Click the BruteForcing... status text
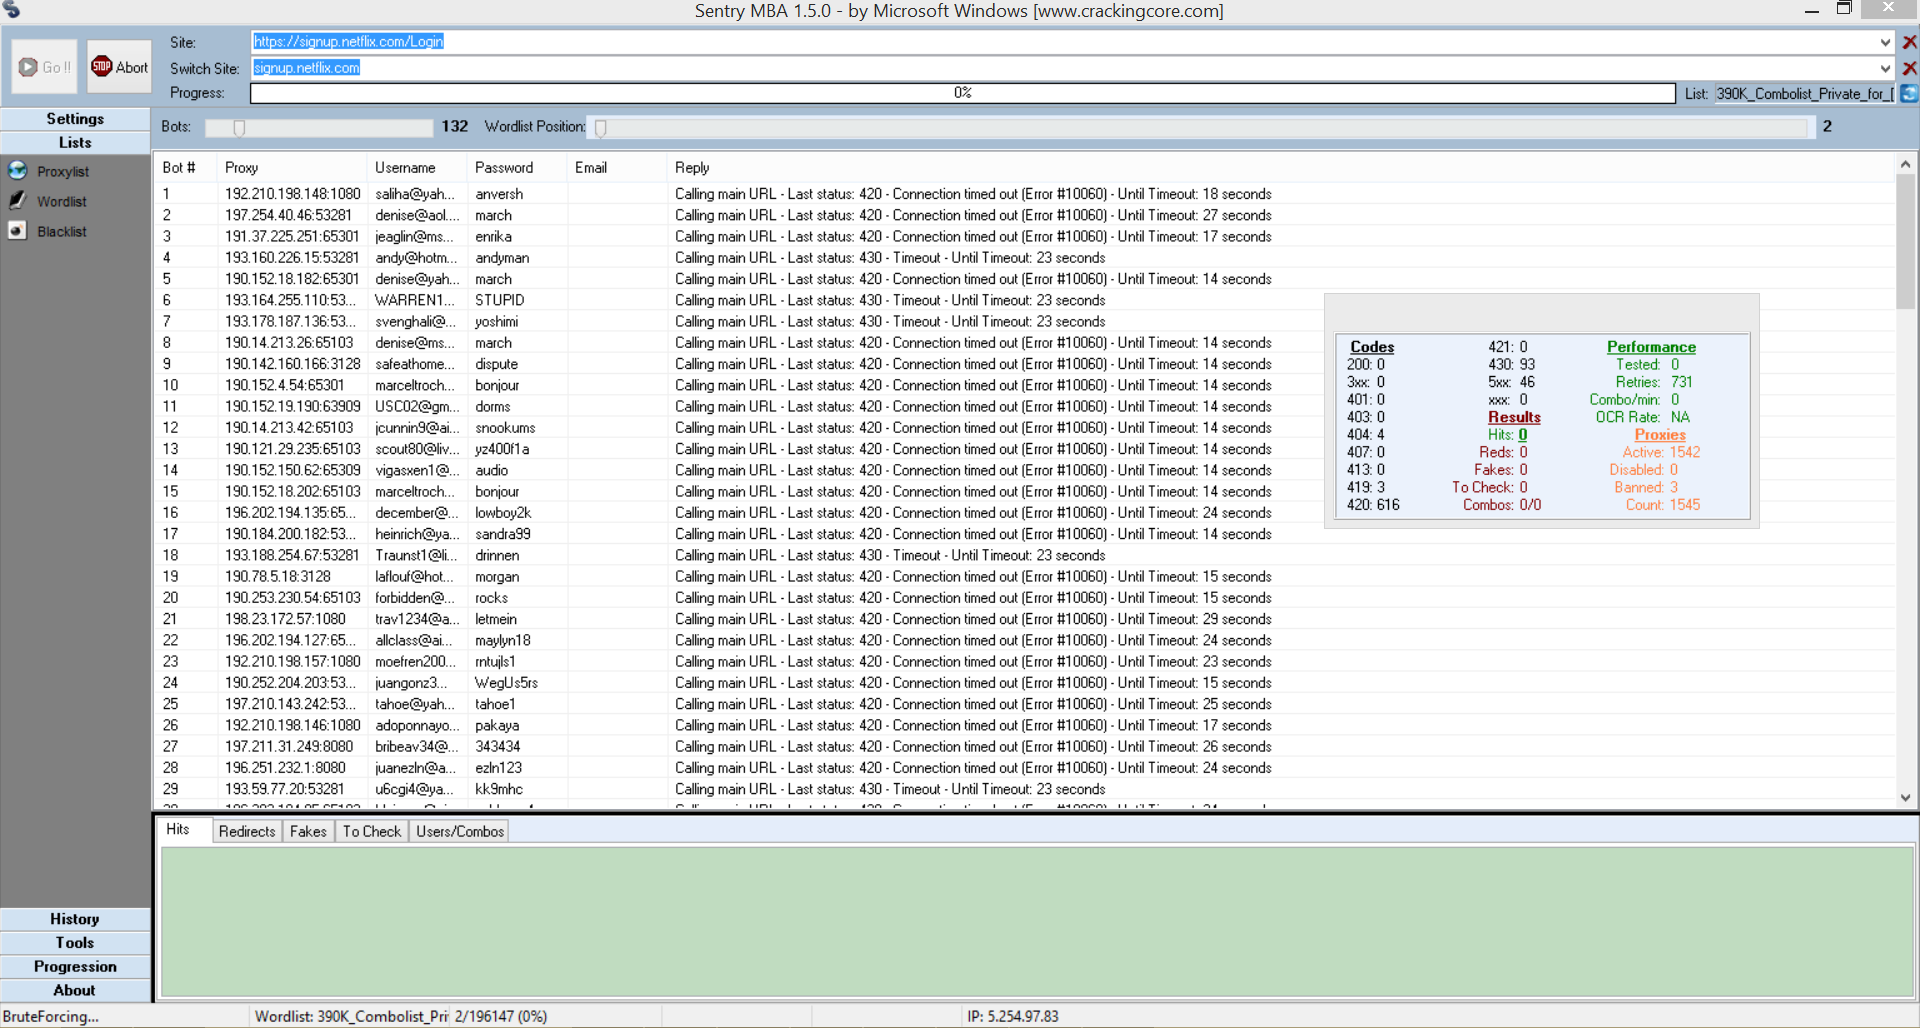The image size is (1920, 1028). pos(51,1016)
